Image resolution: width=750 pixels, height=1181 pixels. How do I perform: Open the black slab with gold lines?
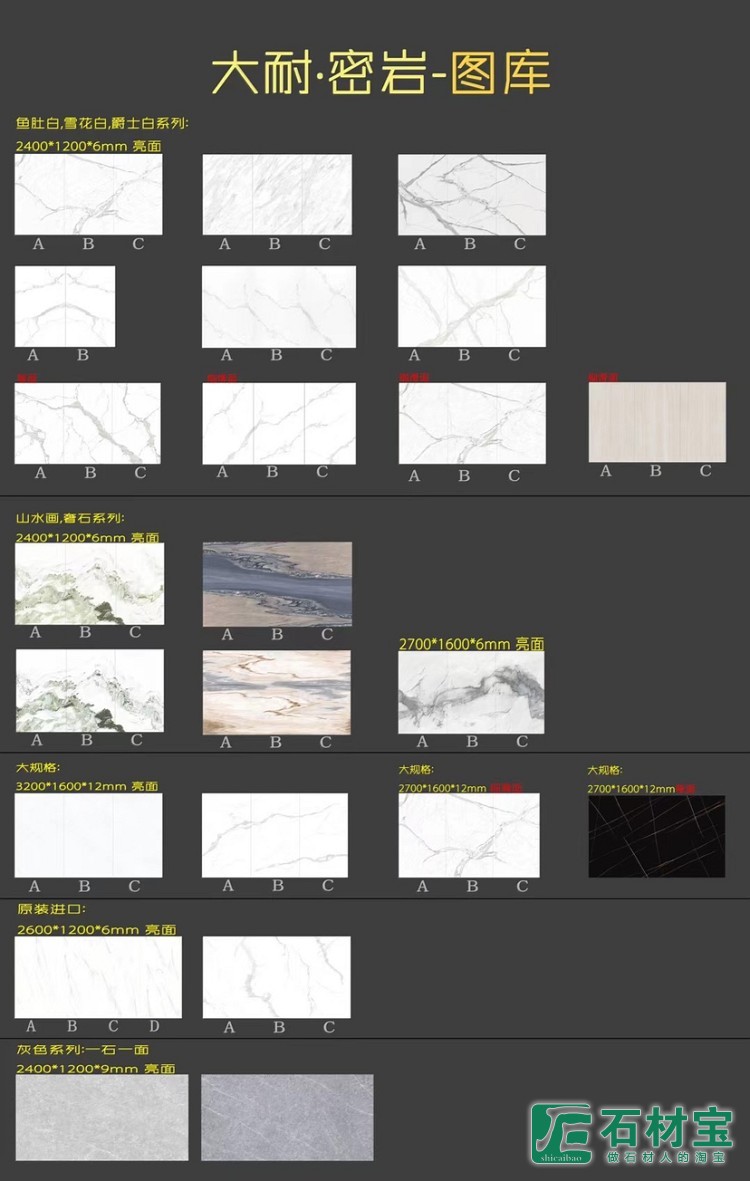point(656,836)
